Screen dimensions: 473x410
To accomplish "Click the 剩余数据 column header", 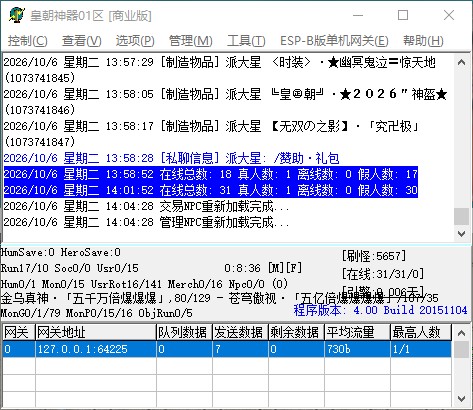I will [296, 332].
